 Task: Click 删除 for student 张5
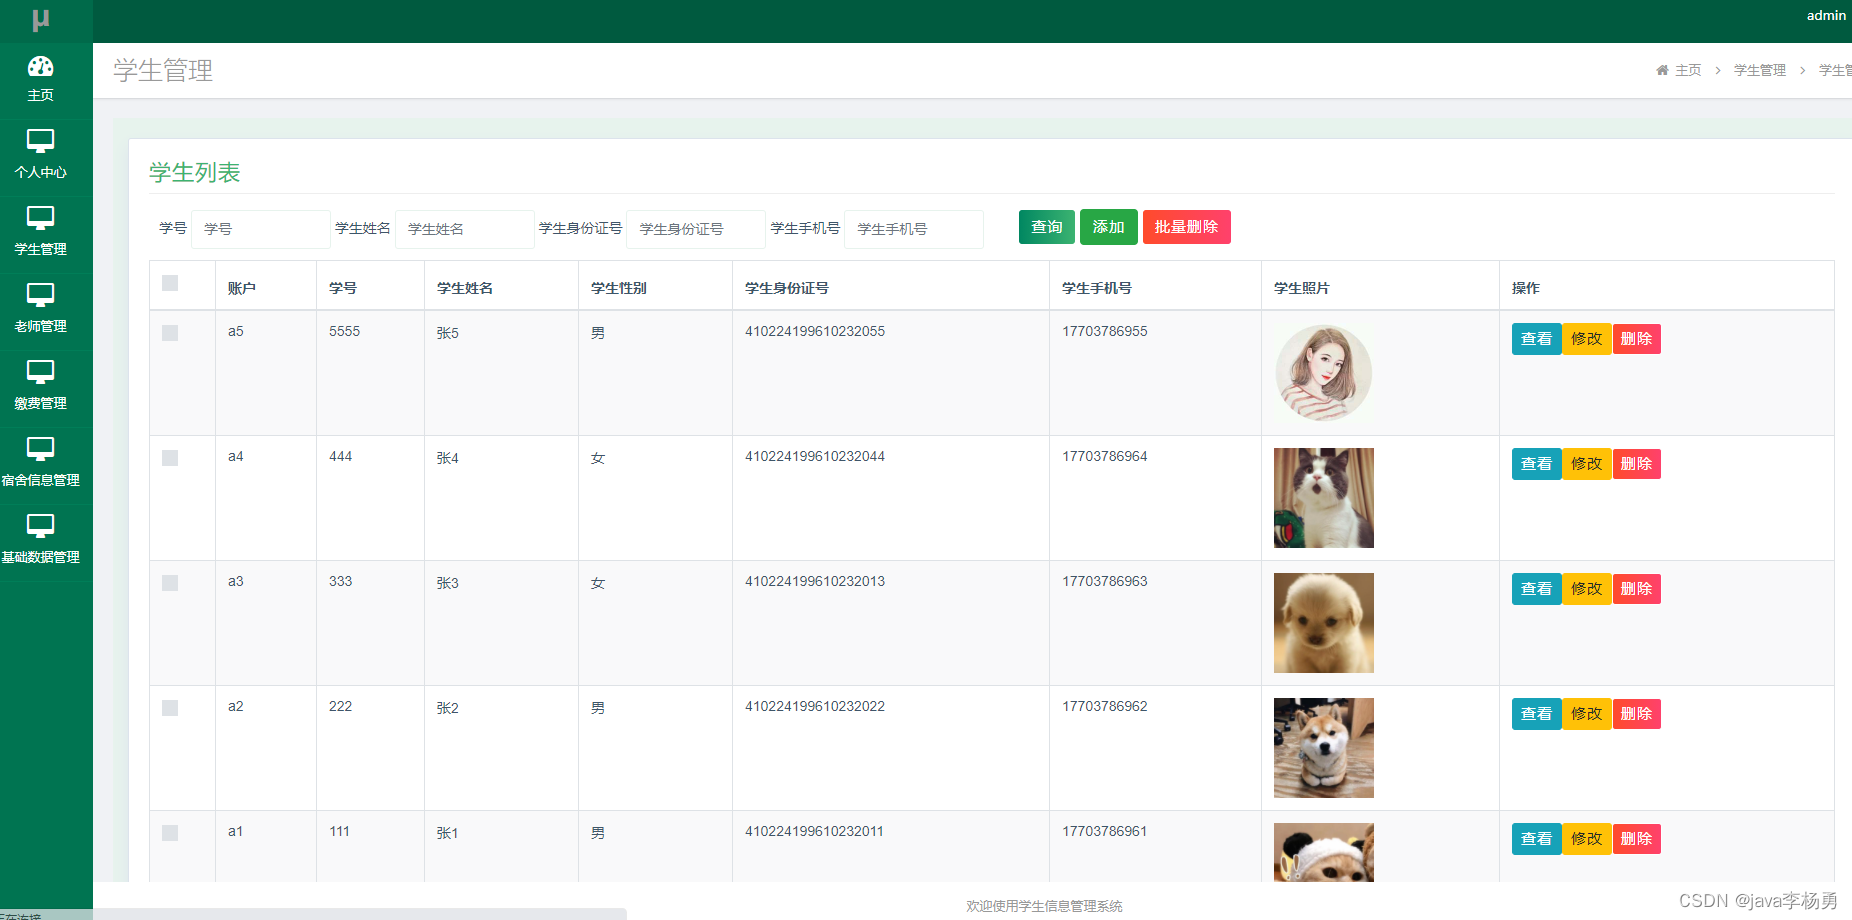click(1636, 339)
